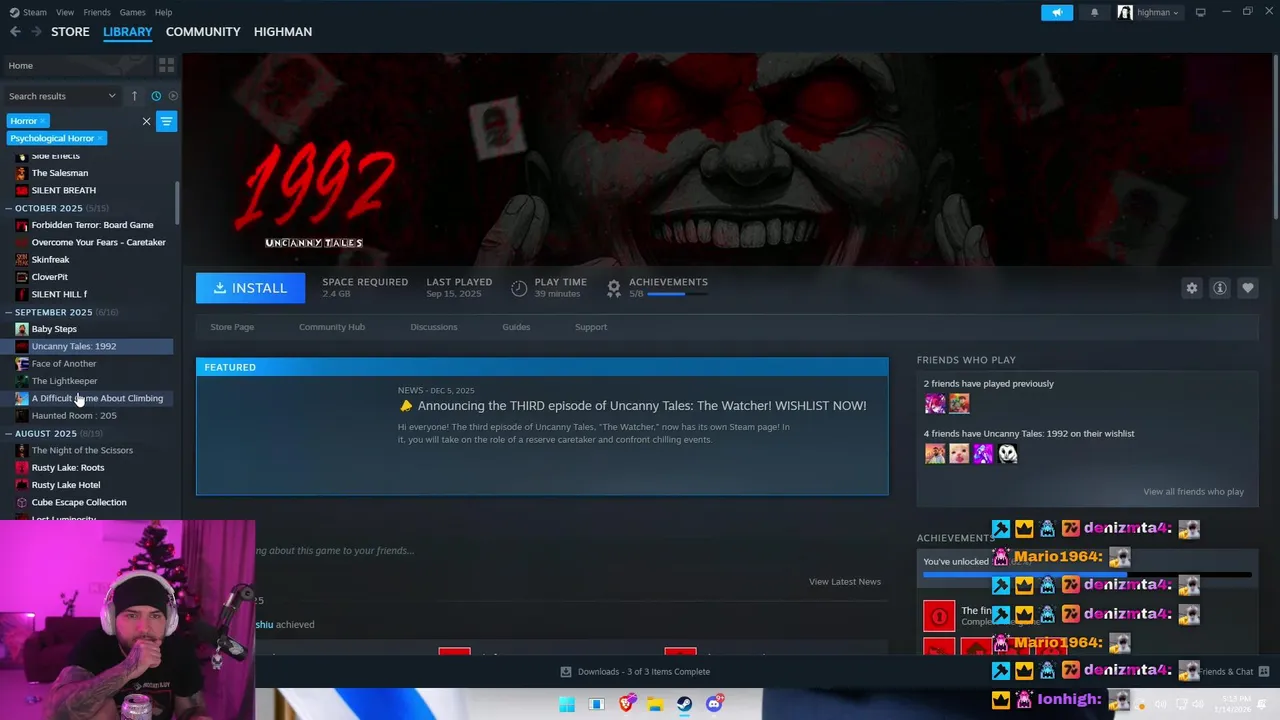Viewport: 1280px width, 720px height.
Task: Click first friend avatar who played previously
Action: tap(935, 404)
